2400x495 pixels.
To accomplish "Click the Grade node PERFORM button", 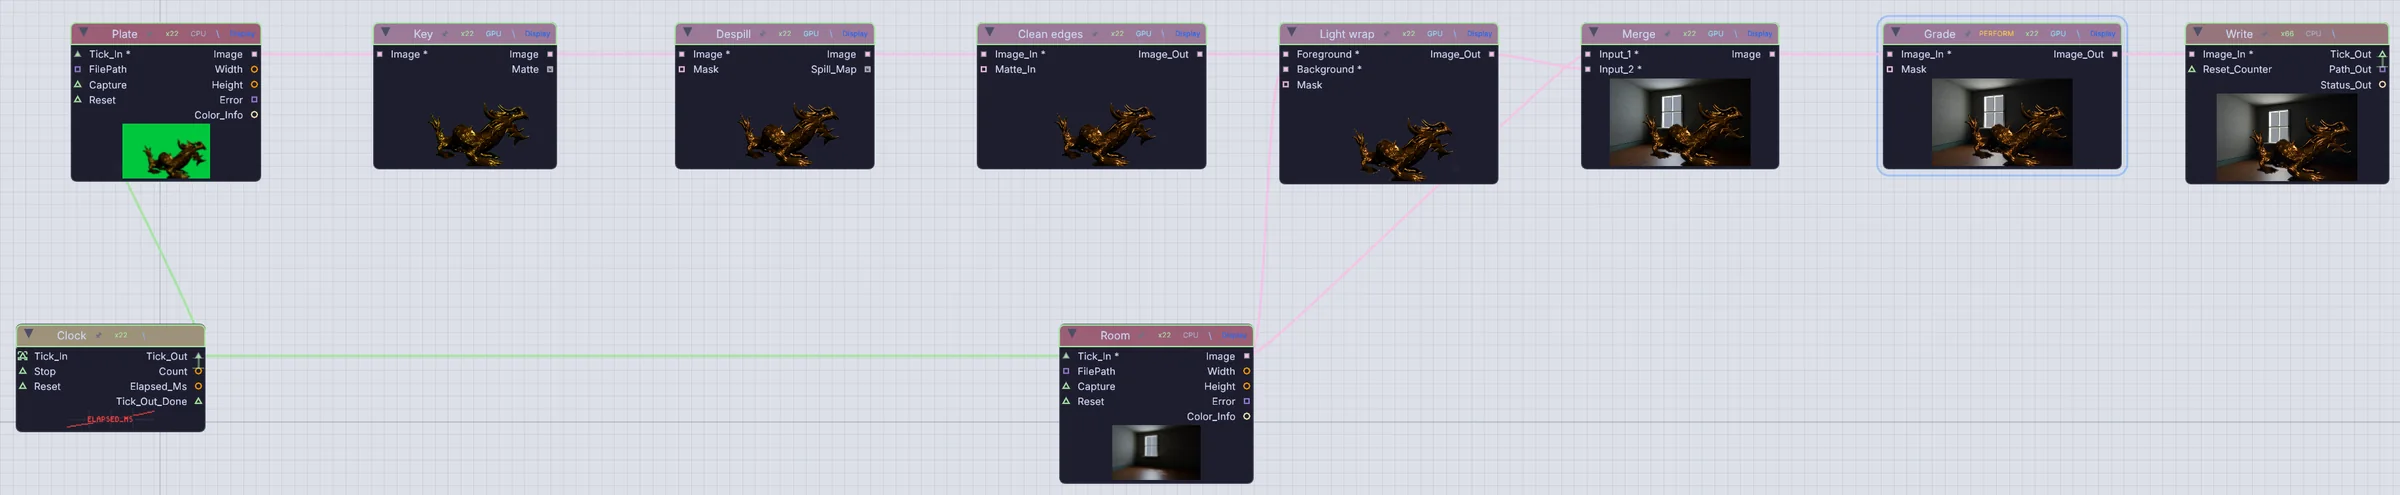I will (x=1996, y=34).
